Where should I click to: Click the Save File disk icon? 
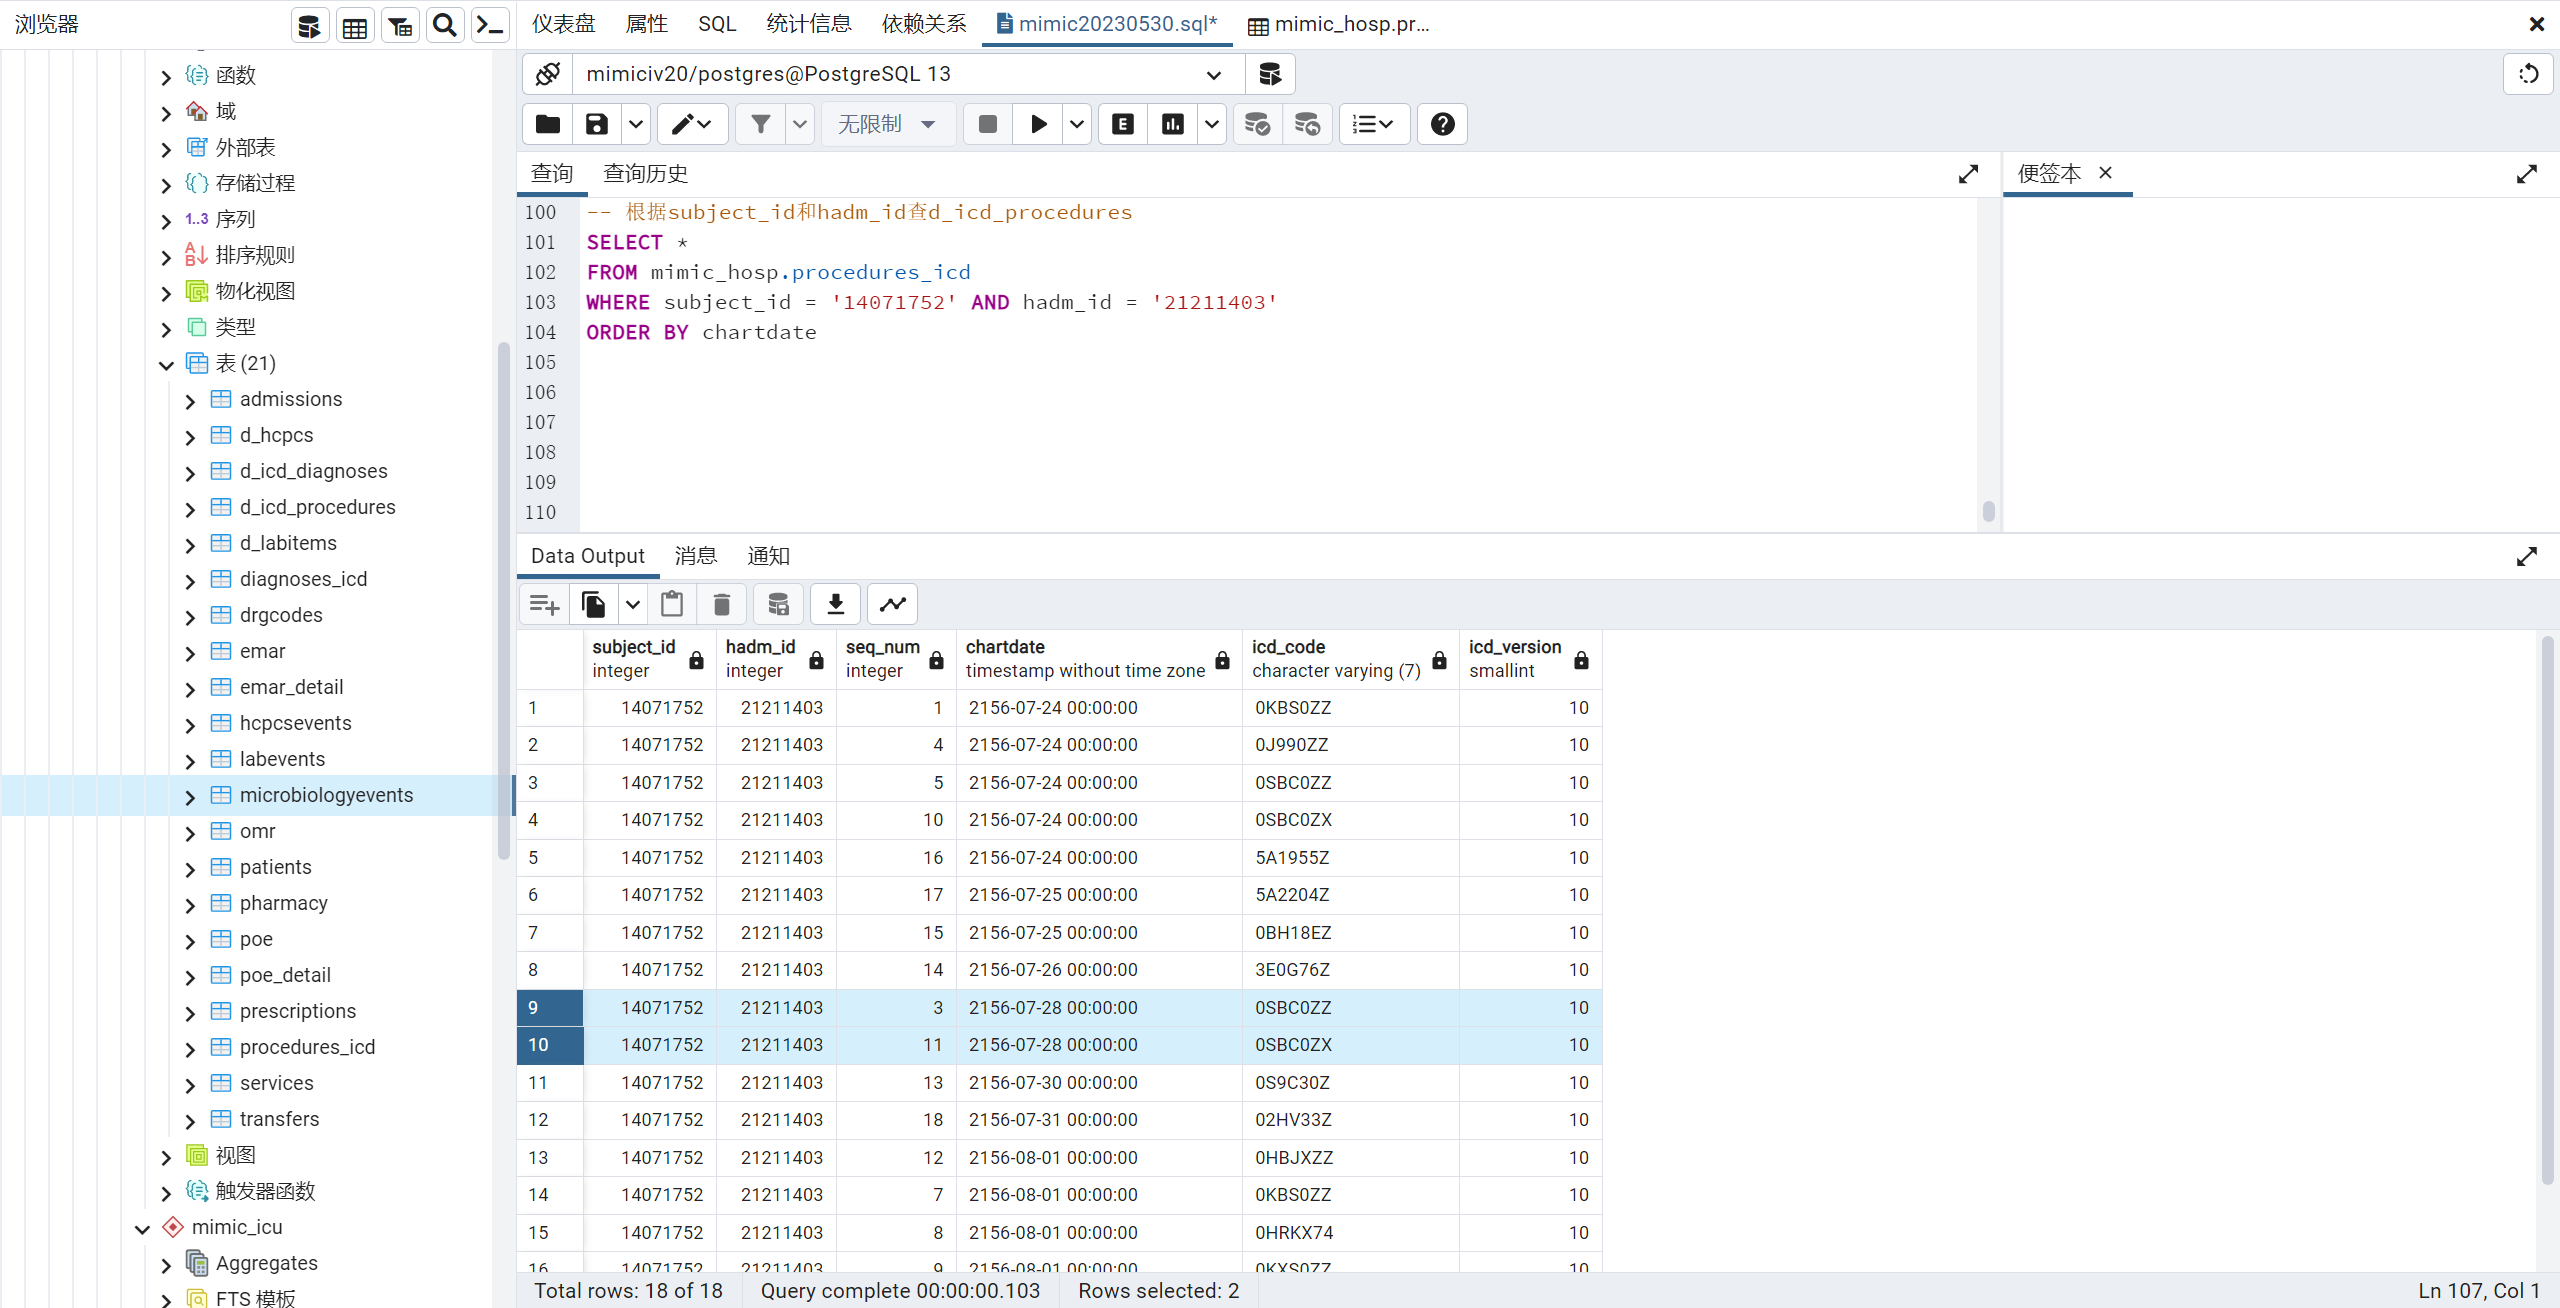(x=597, y=124)
